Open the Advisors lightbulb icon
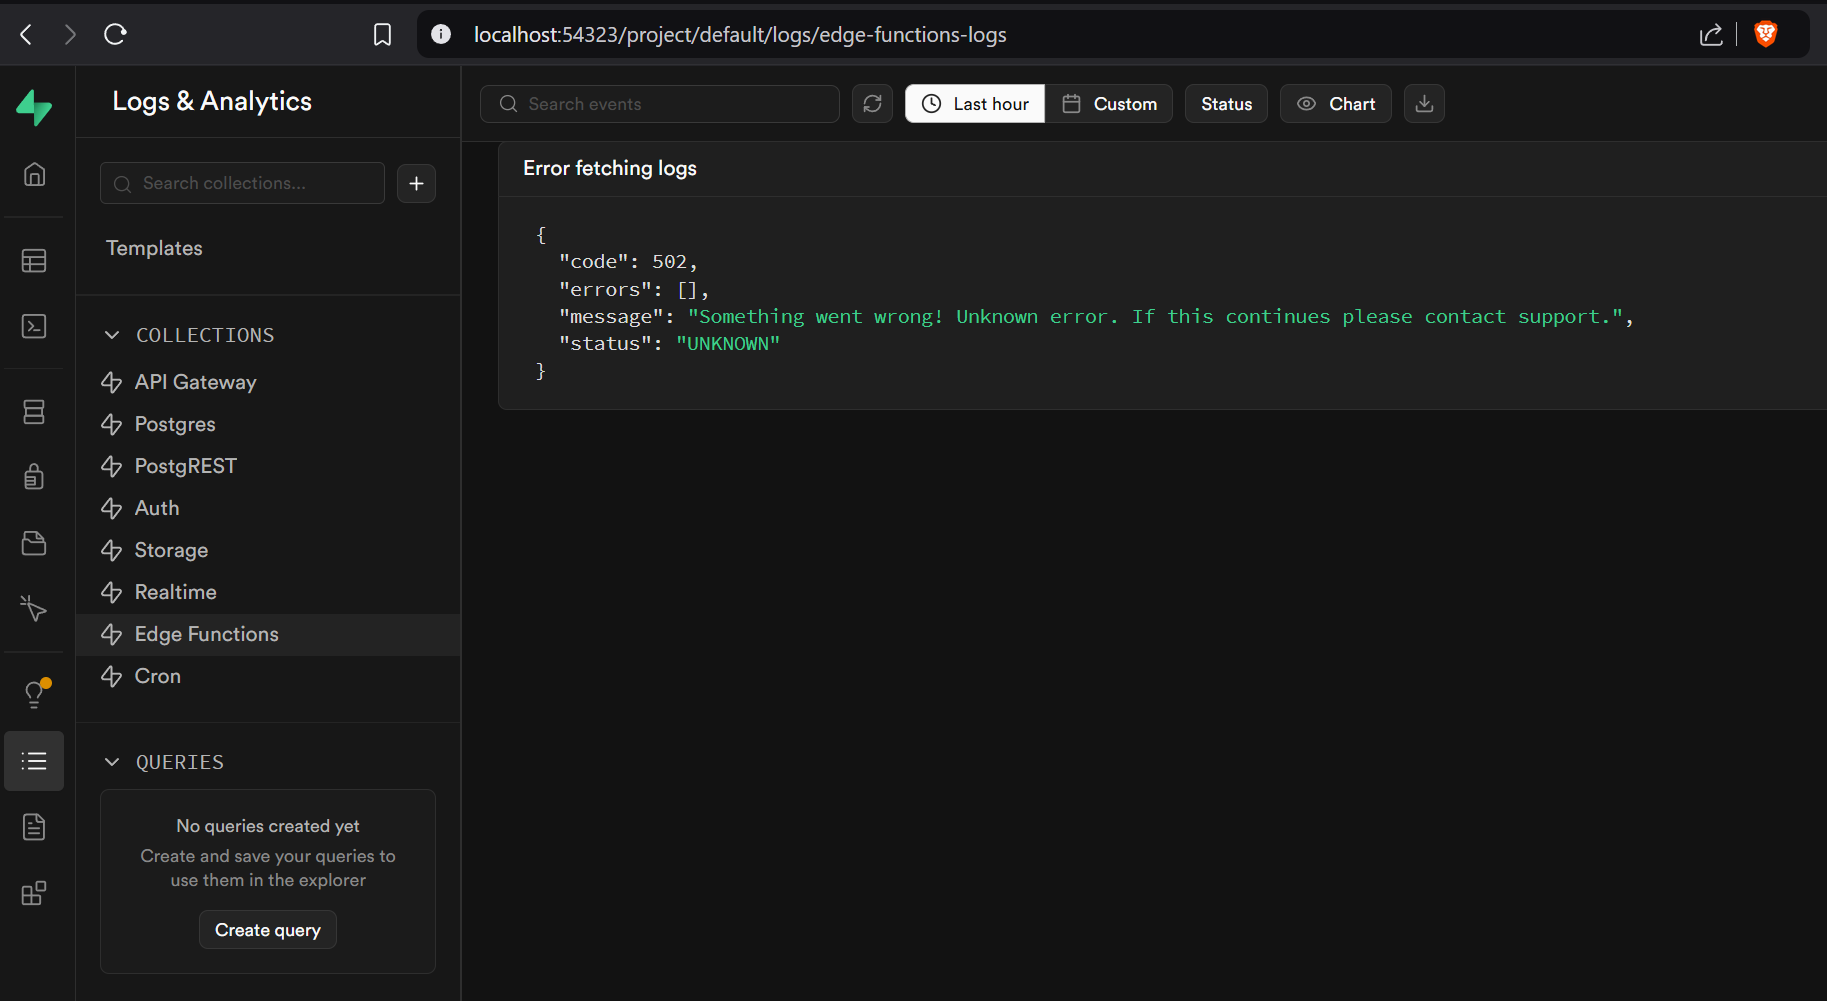Screen dimensions: 1827x1001 [x=35, y=694]
